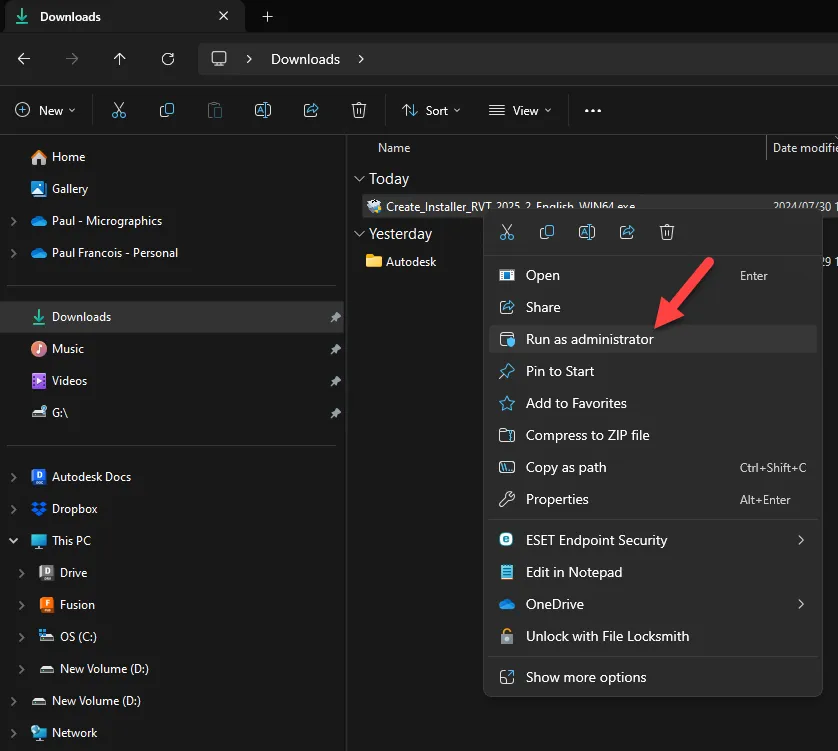Image resolution: width=838 pixels, height=751 pixels.
Task: Copy the file via the context menu copy icon
Action: [x=546, y=232]
